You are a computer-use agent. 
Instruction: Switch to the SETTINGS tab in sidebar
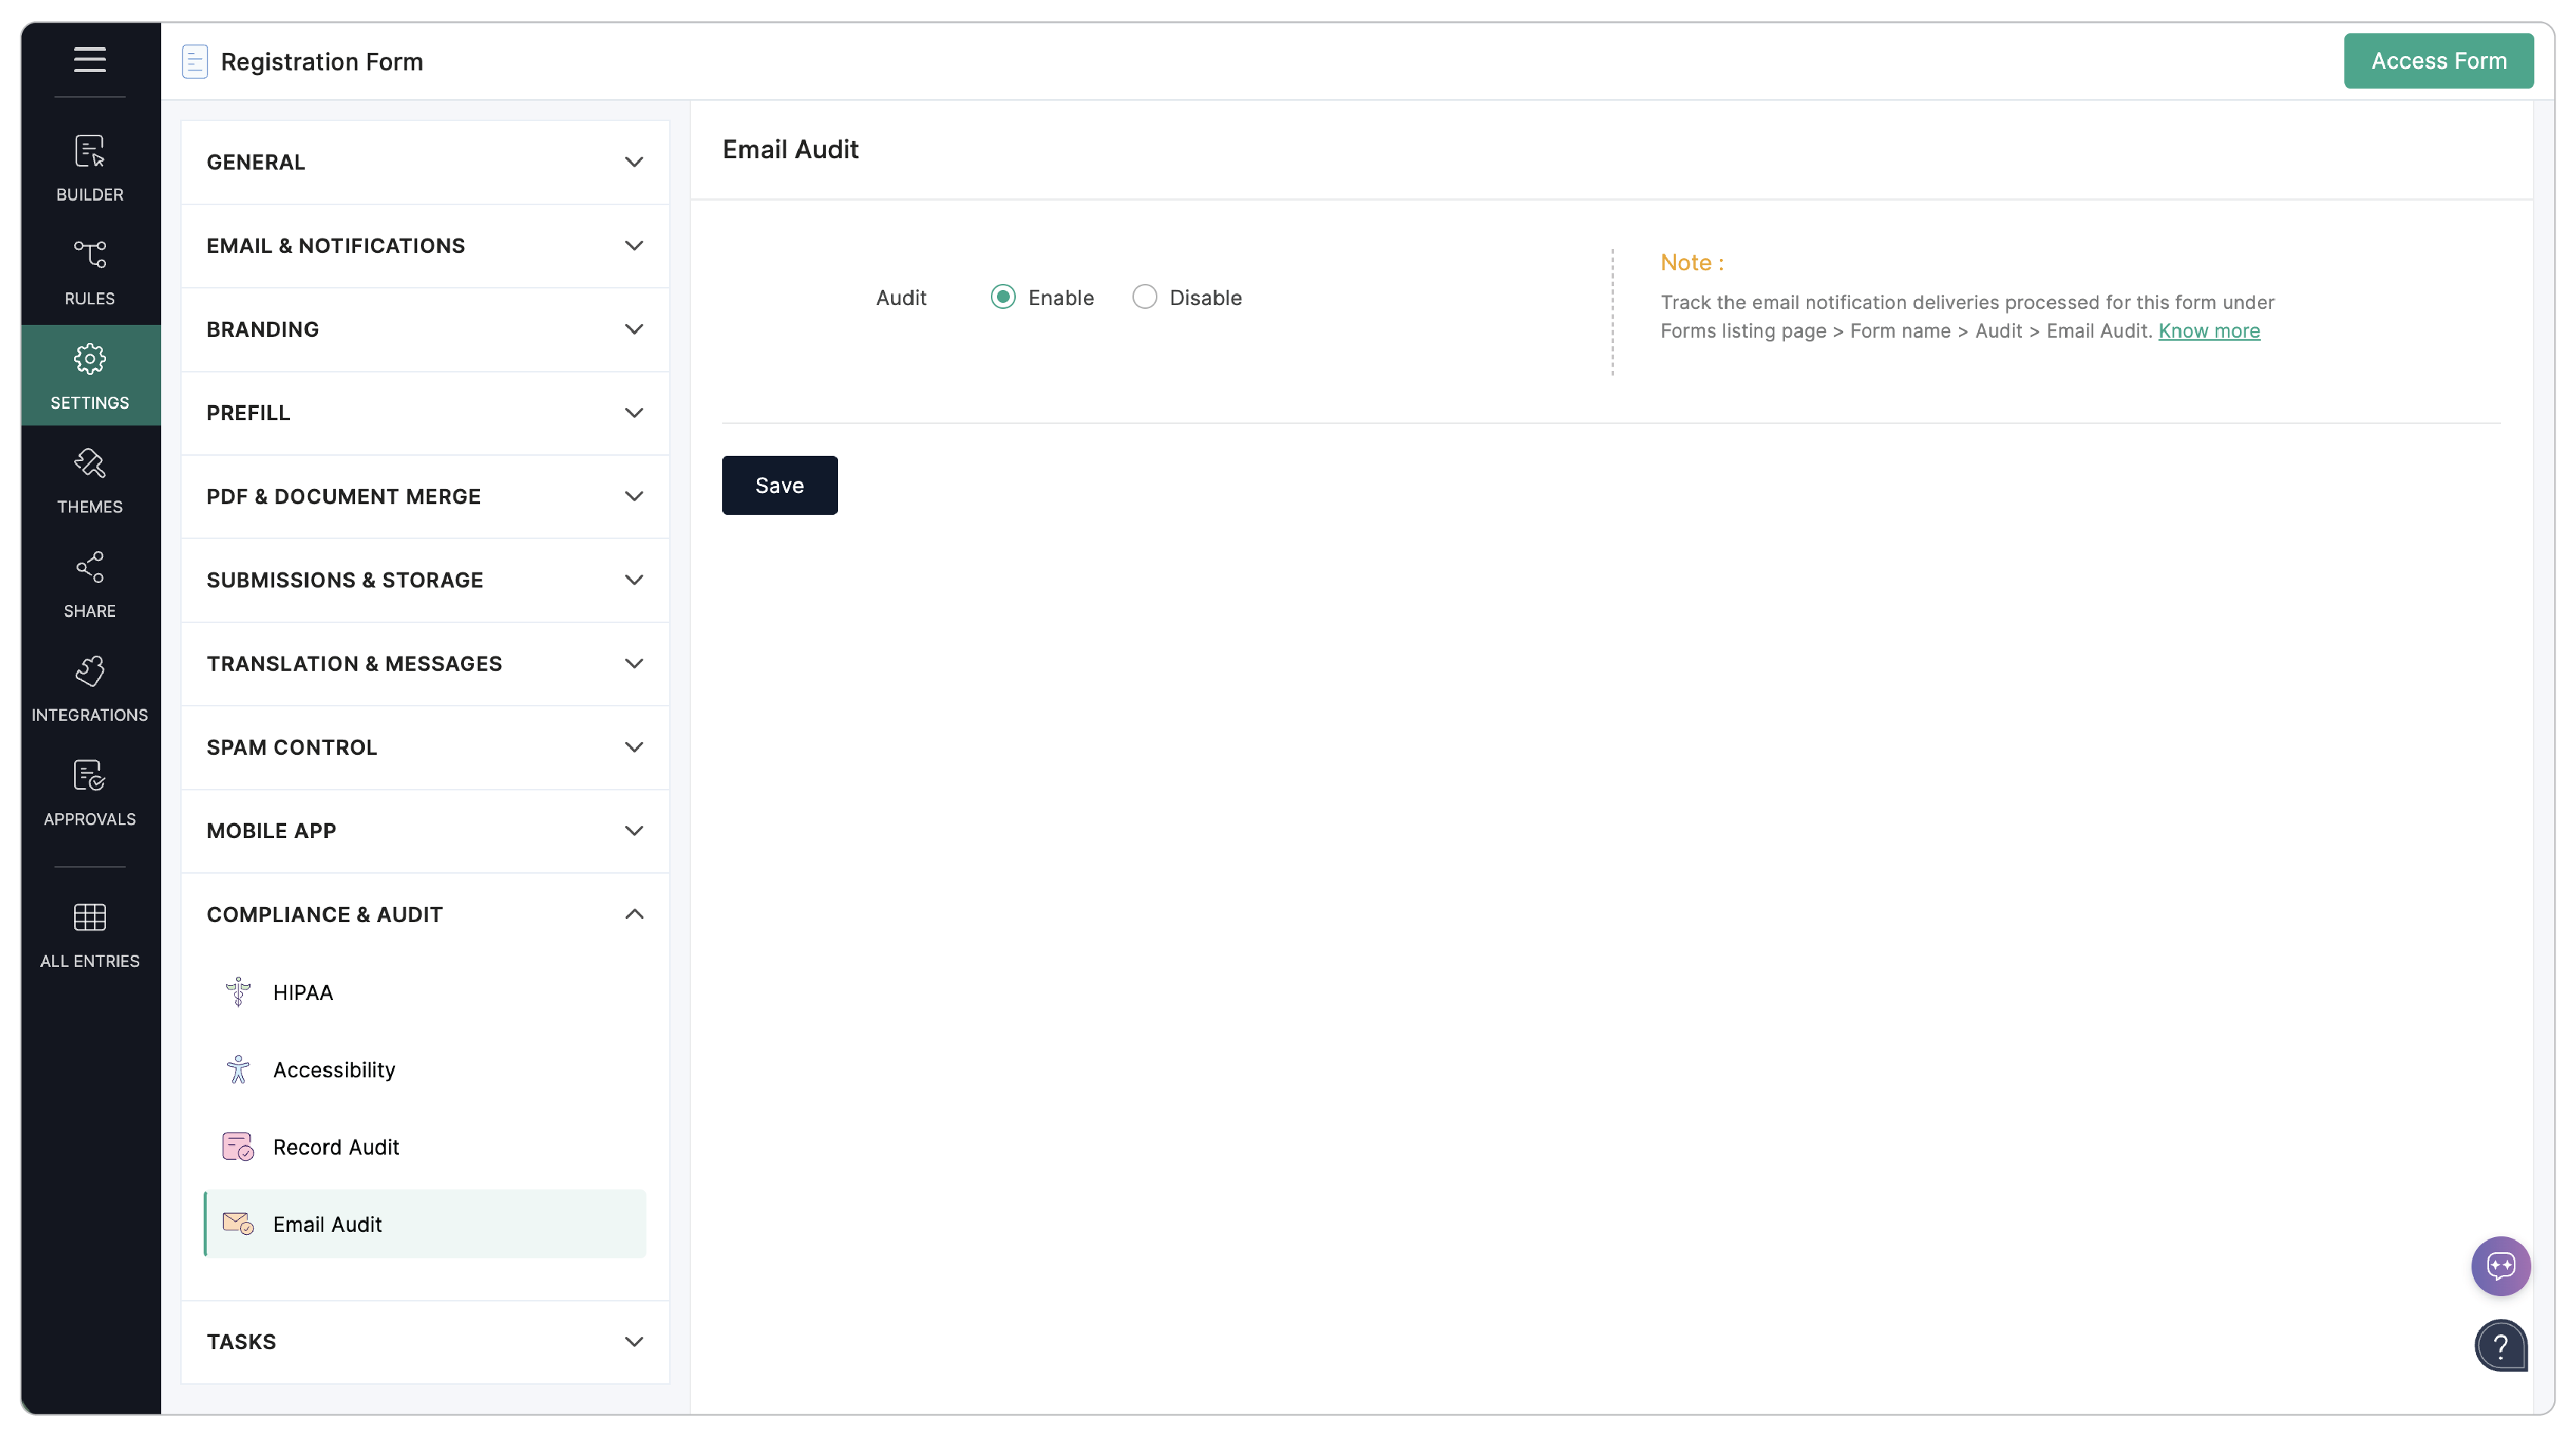click(x=89, y=374)
